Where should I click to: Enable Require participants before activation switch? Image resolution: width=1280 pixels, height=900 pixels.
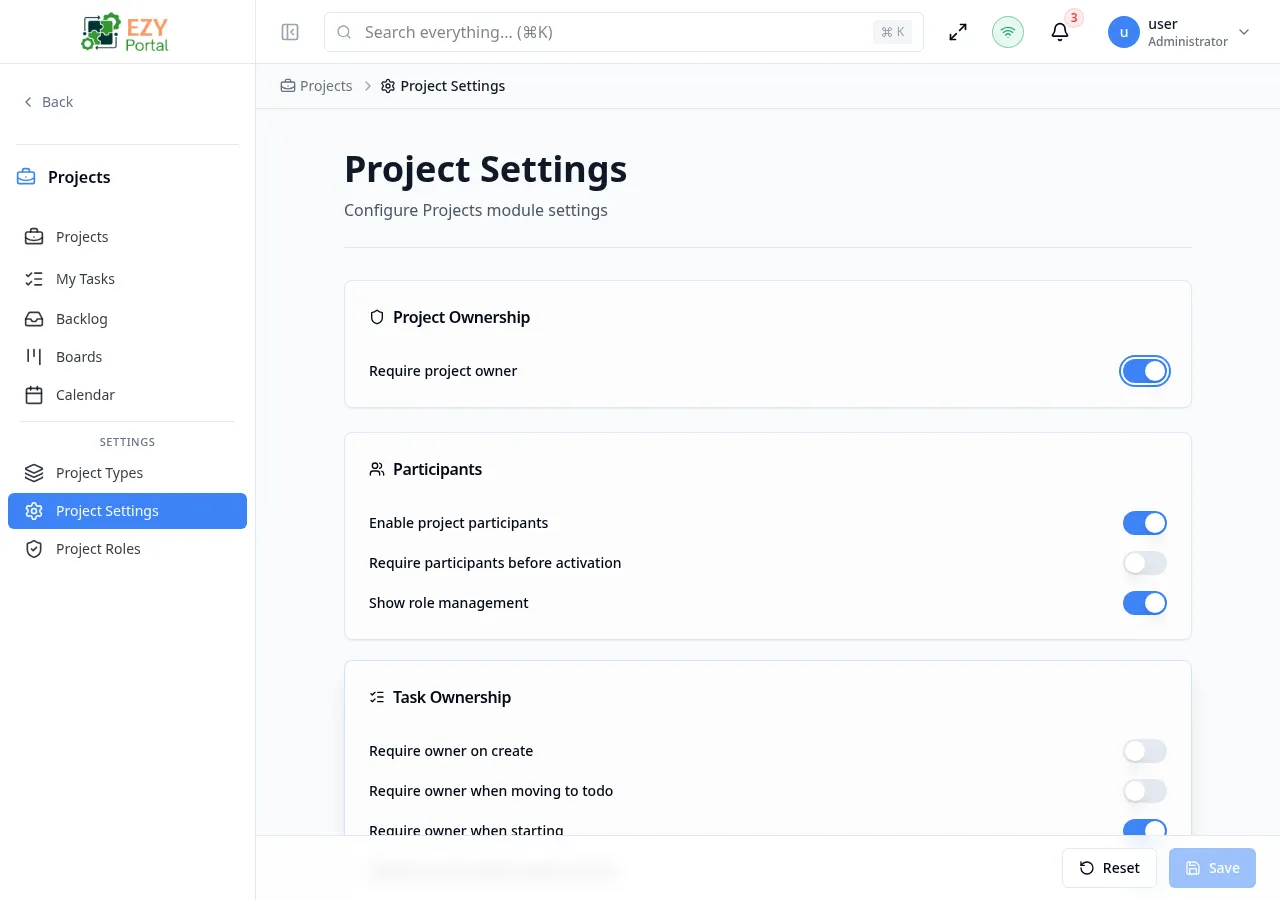[1145, 563]
